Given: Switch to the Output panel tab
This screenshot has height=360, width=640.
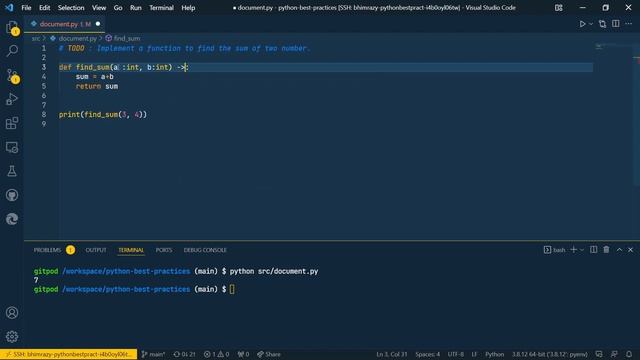Looking at the screenshot, I should (x=96, y=250).
